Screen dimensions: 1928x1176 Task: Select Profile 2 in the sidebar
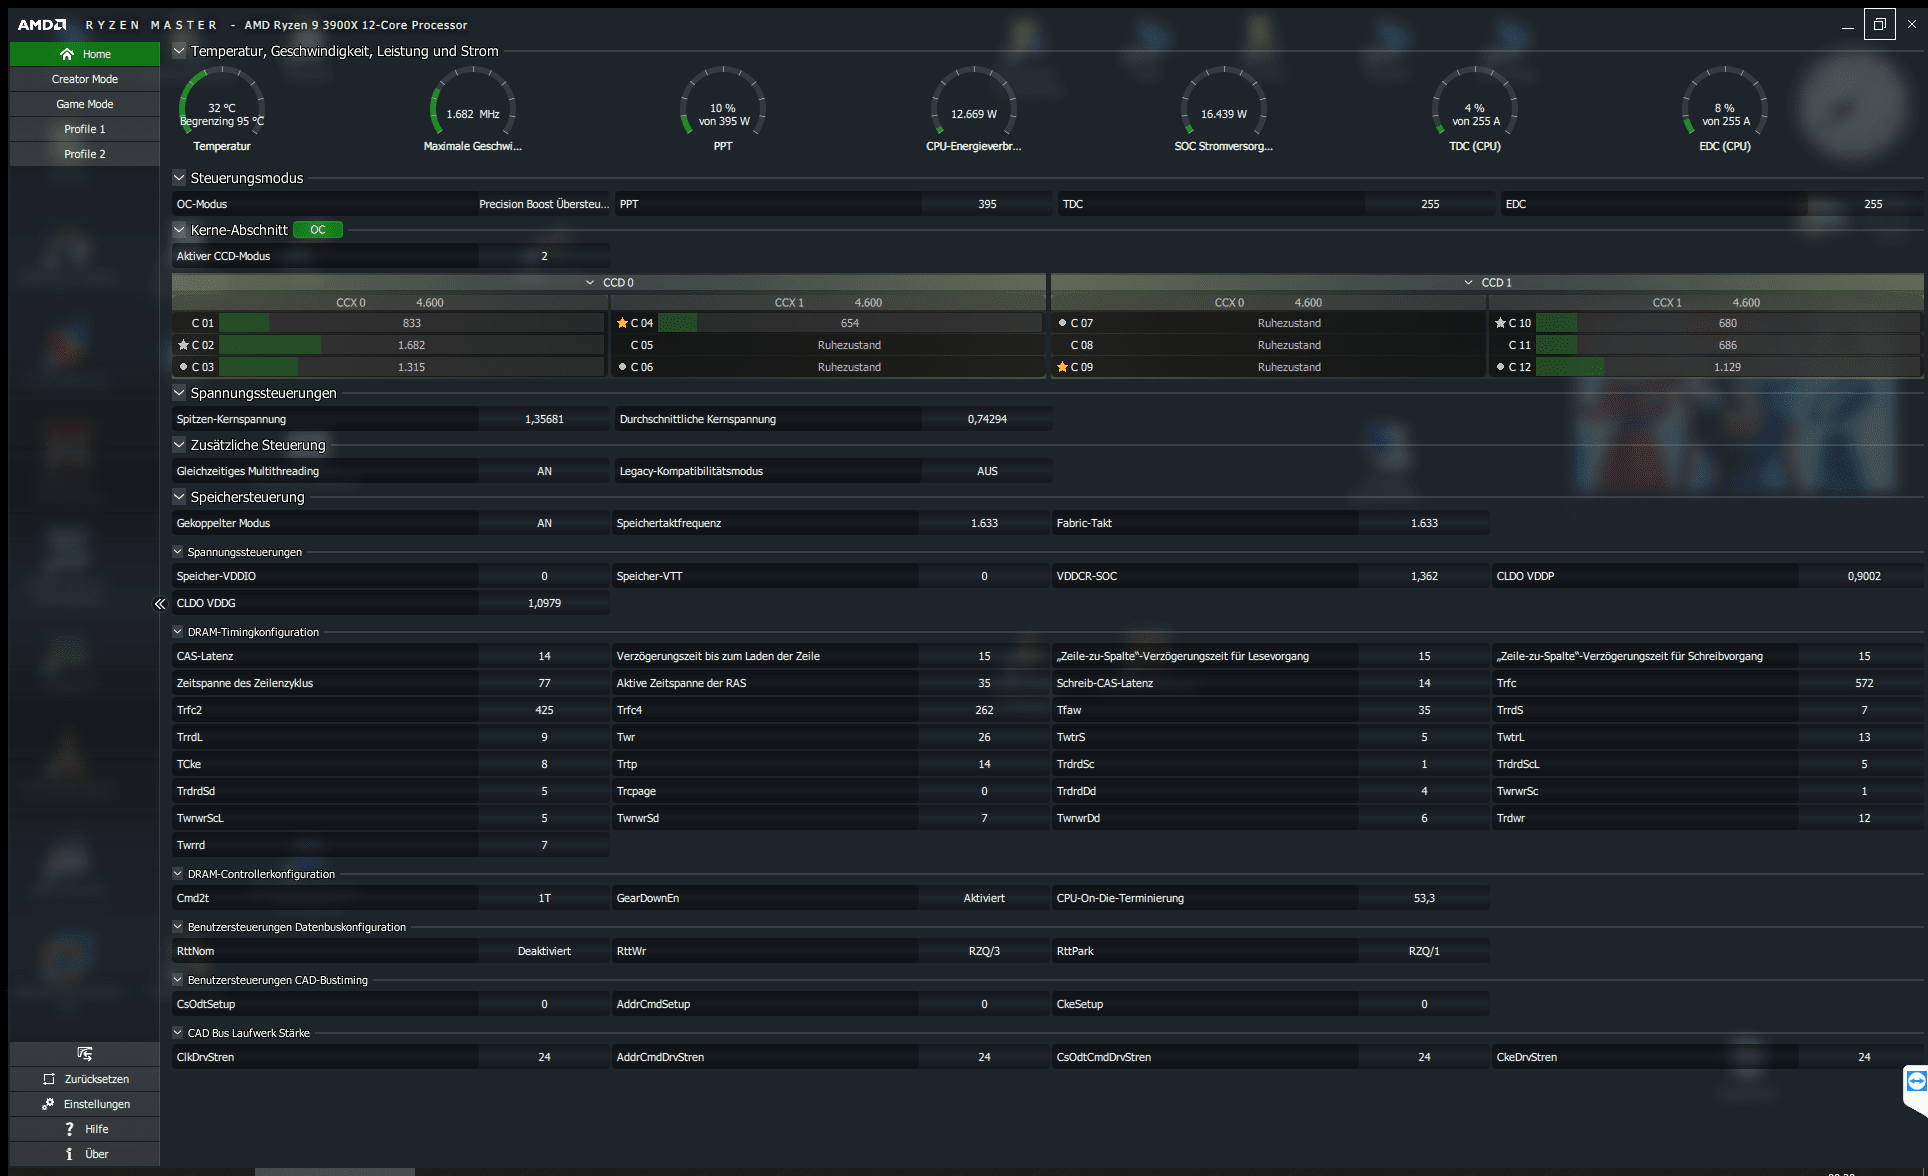85,154
